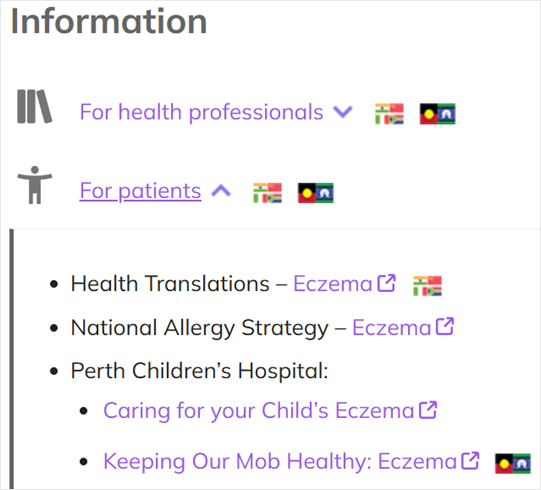Click external link icon after Caring for your Child's Eczema
541x490 pixels.
(428, 410)
